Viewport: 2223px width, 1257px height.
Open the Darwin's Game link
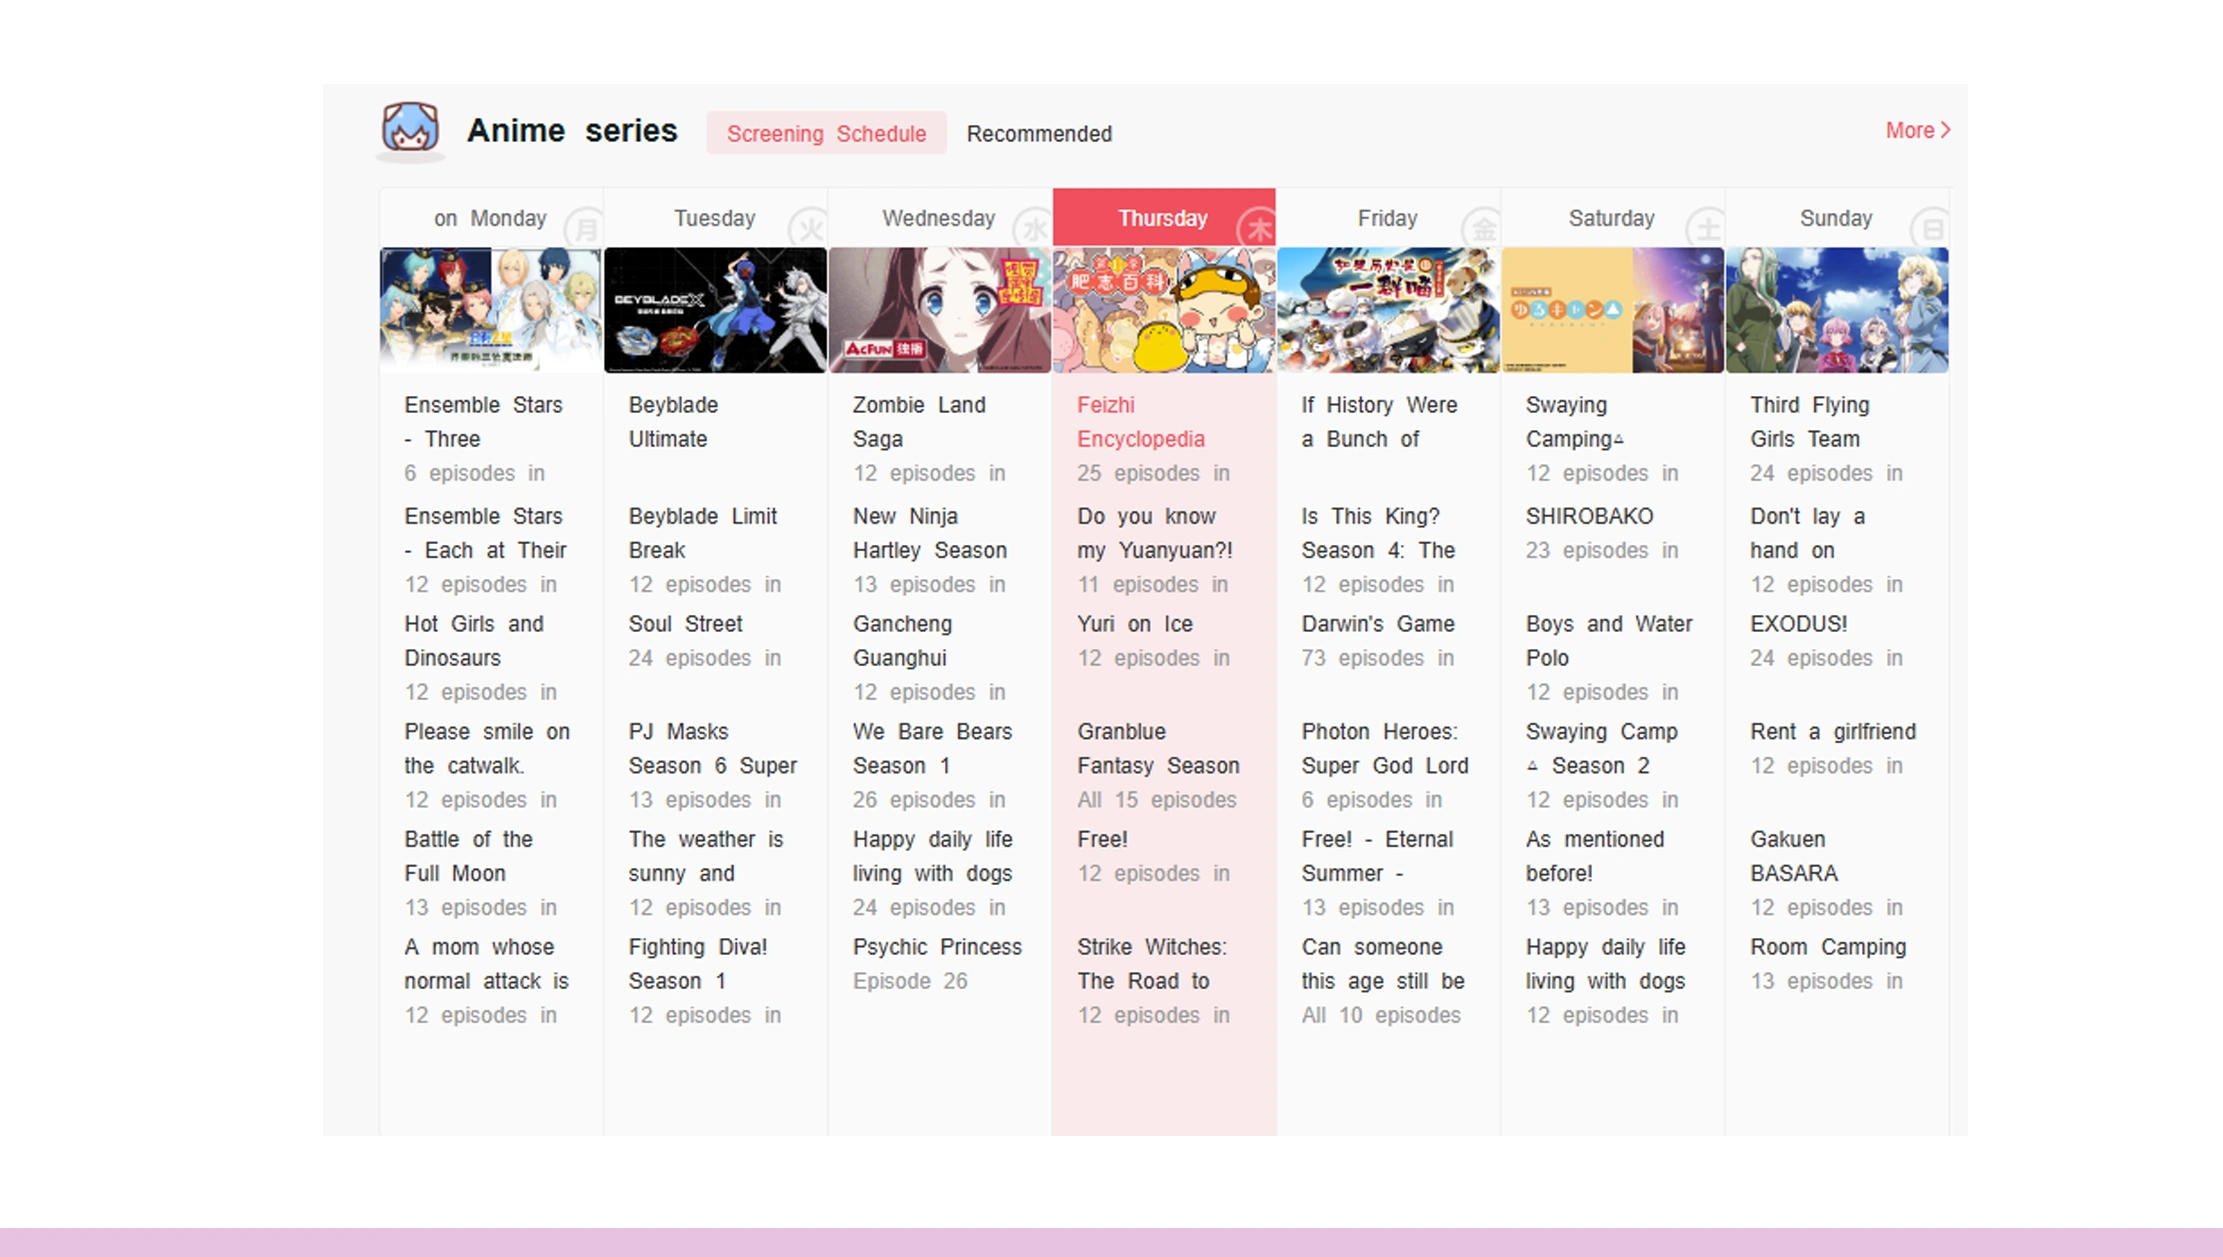[x=1377, y=624]
